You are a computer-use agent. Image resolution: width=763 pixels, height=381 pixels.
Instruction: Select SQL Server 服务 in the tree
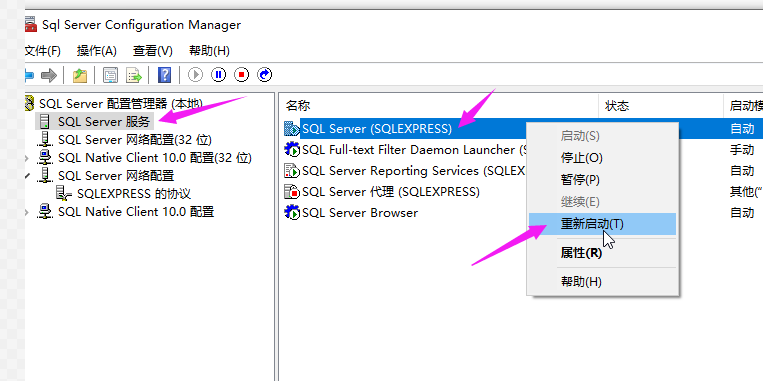104,121
